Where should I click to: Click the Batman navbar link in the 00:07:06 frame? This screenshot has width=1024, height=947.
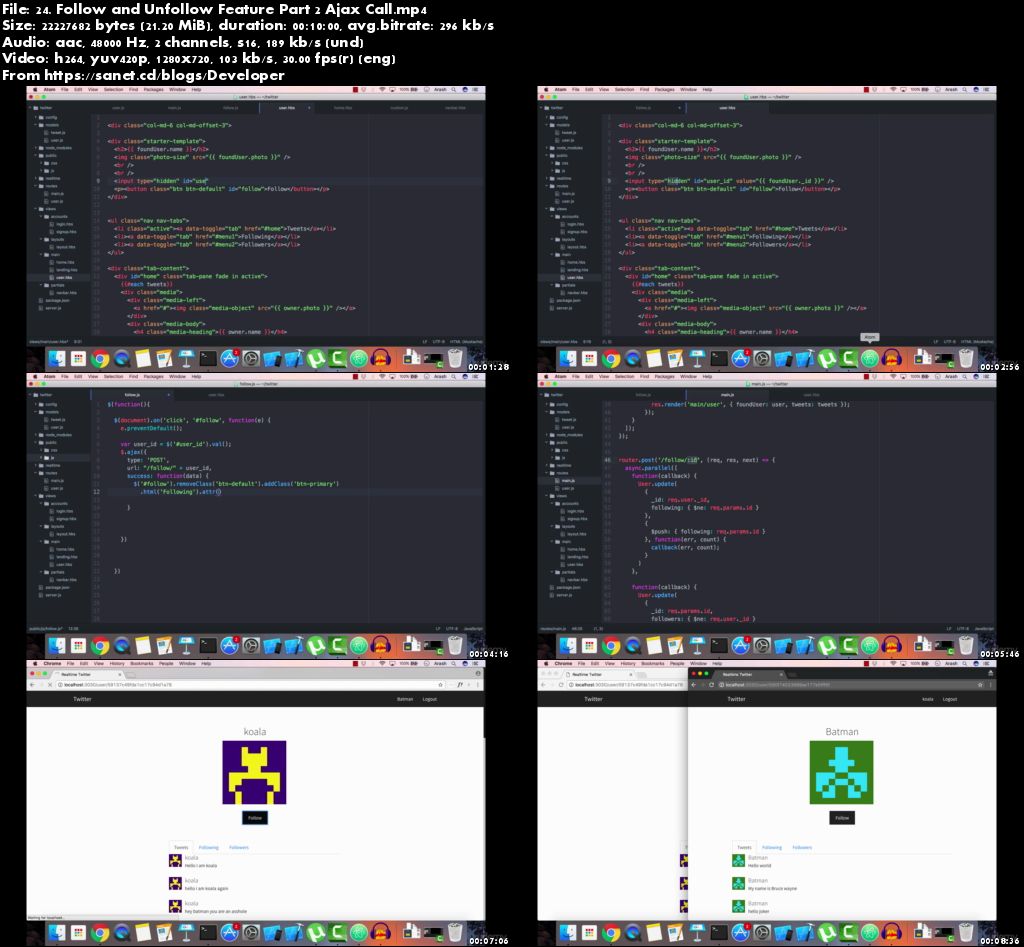click(x=405, y=699)
